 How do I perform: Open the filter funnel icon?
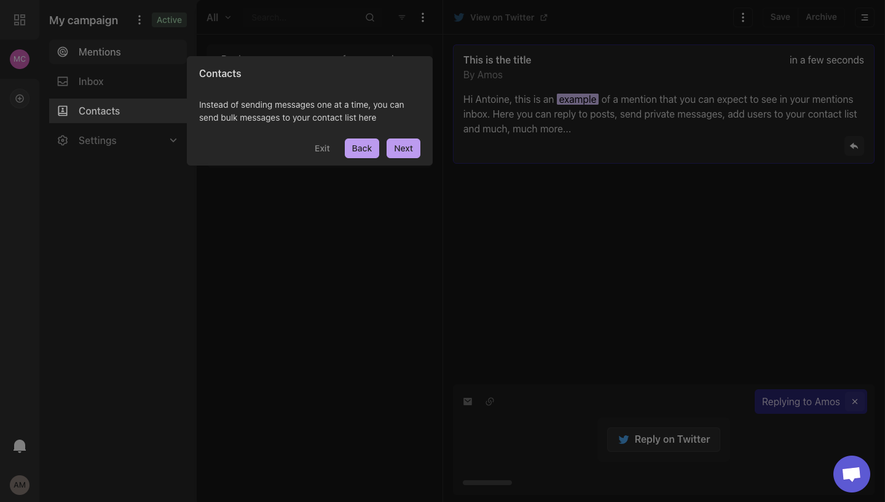click(402, 18)
